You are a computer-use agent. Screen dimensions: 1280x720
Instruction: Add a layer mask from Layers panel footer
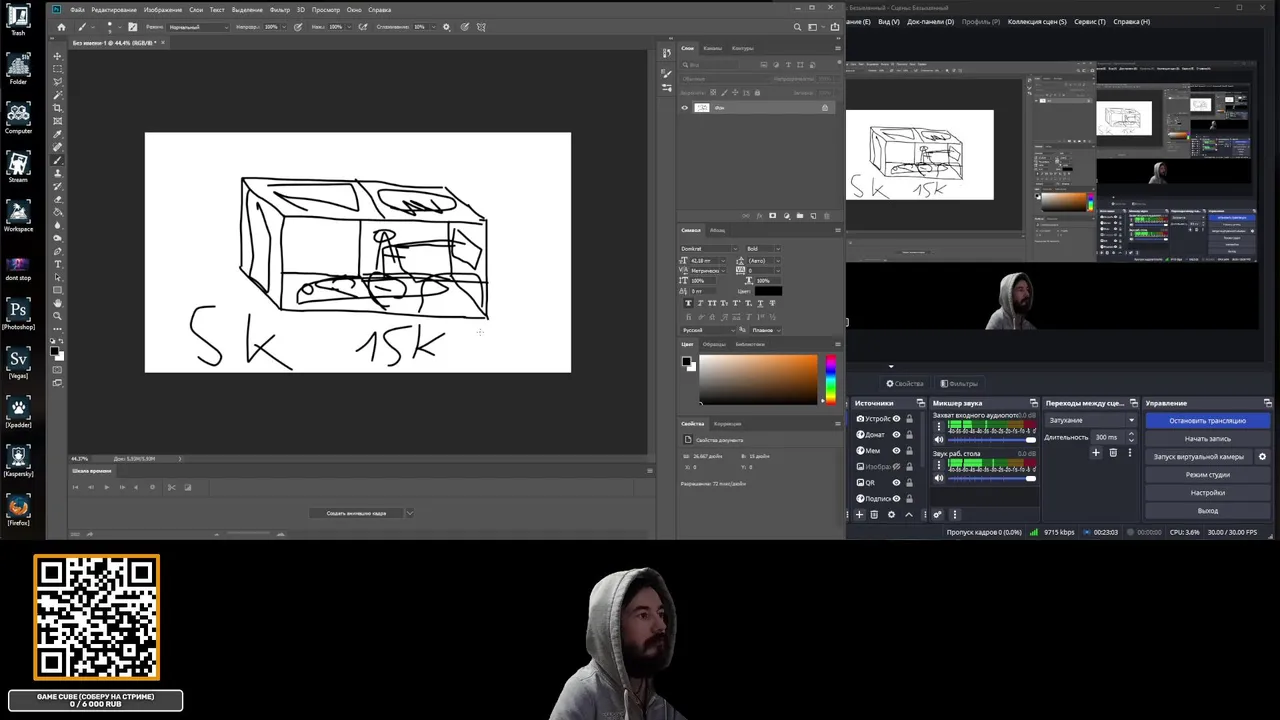click(x=772, y=216)
